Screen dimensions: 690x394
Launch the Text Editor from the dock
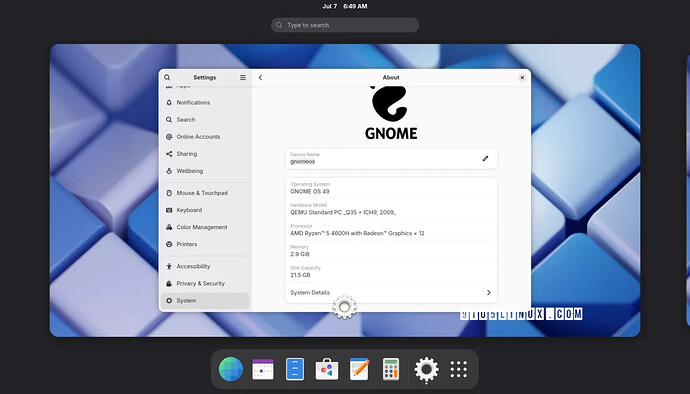pos(359,369)
